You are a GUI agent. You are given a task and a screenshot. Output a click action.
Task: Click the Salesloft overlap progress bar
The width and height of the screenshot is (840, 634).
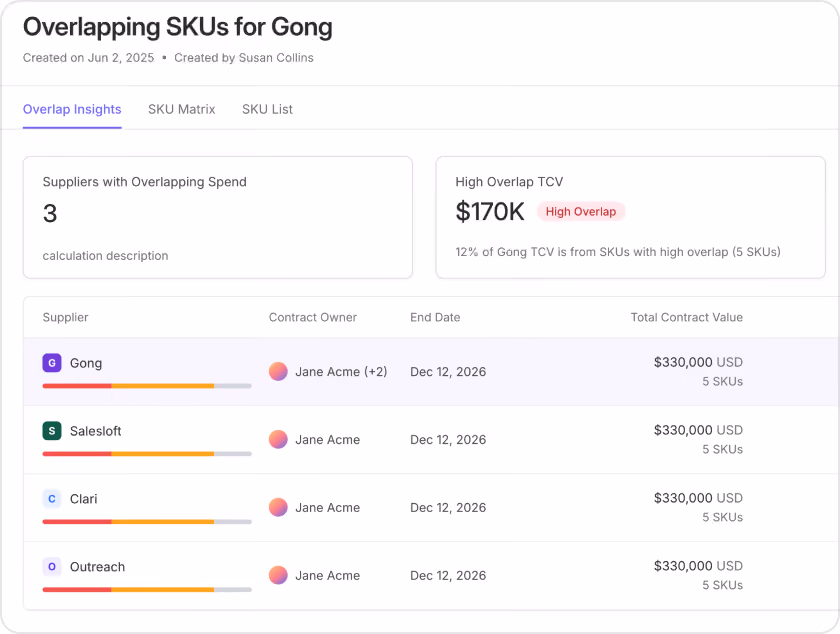[147, 454]
